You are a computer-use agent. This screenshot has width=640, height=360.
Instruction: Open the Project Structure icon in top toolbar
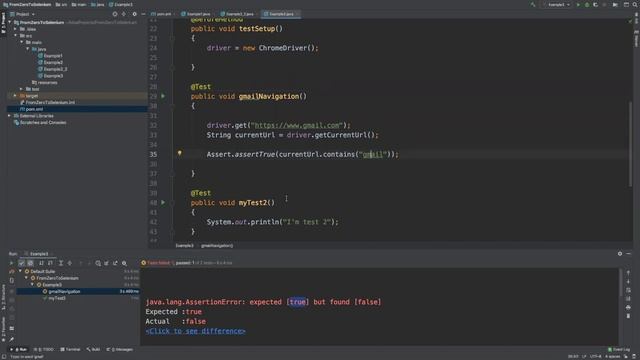tap(626, 4)
